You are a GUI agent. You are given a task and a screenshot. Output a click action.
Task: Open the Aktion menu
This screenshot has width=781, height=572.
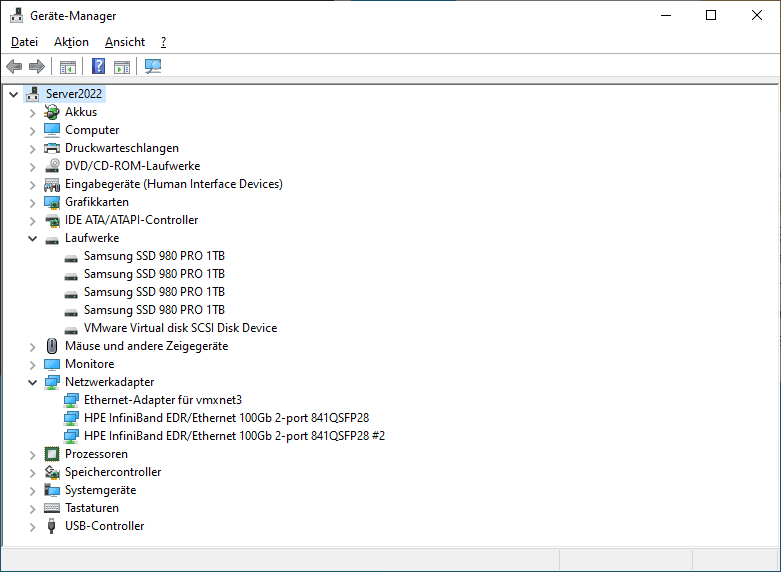71,42
